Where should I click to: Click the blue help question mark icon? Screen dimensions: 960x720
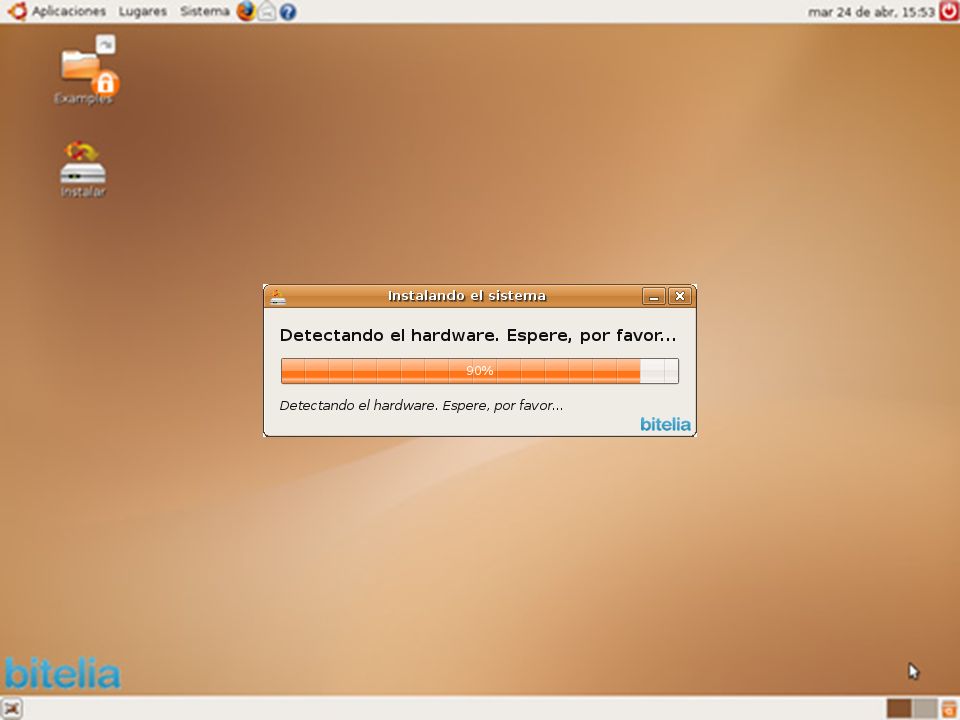pyautogui.click(x=288, y=12)
